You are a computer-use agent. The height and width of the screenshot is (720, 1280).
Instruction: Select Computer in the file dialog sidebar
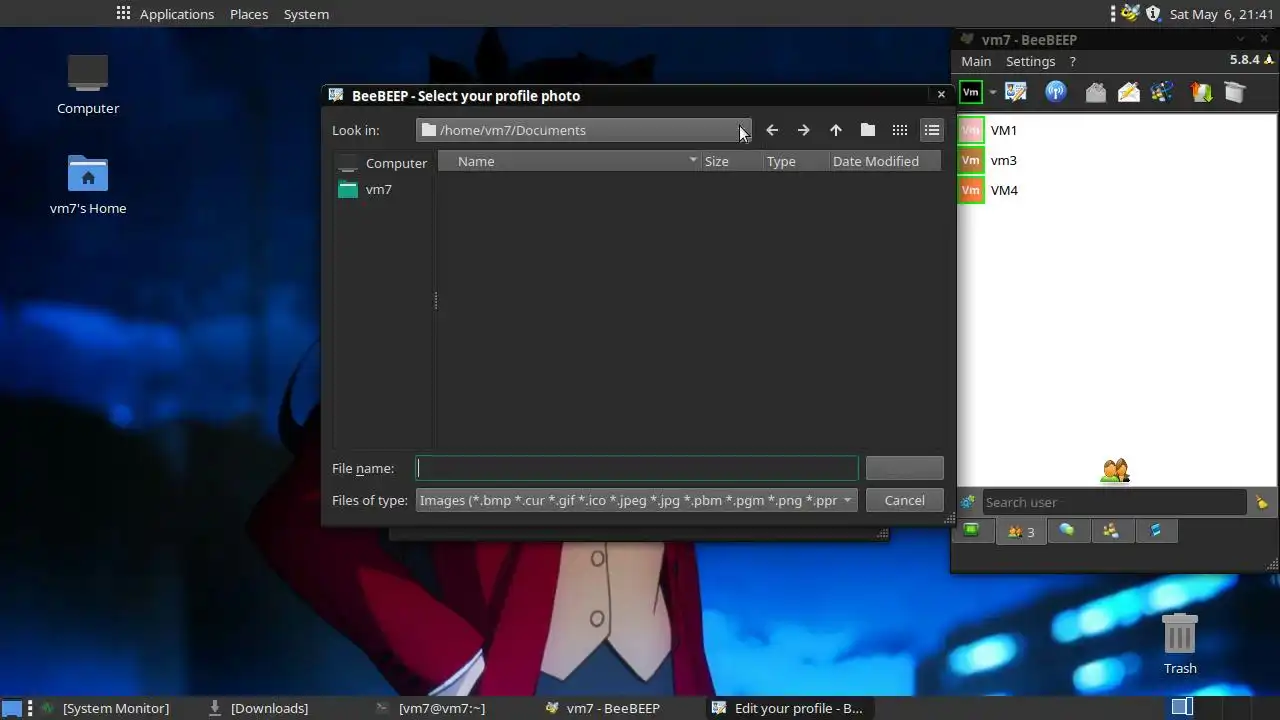coord(383,163)
